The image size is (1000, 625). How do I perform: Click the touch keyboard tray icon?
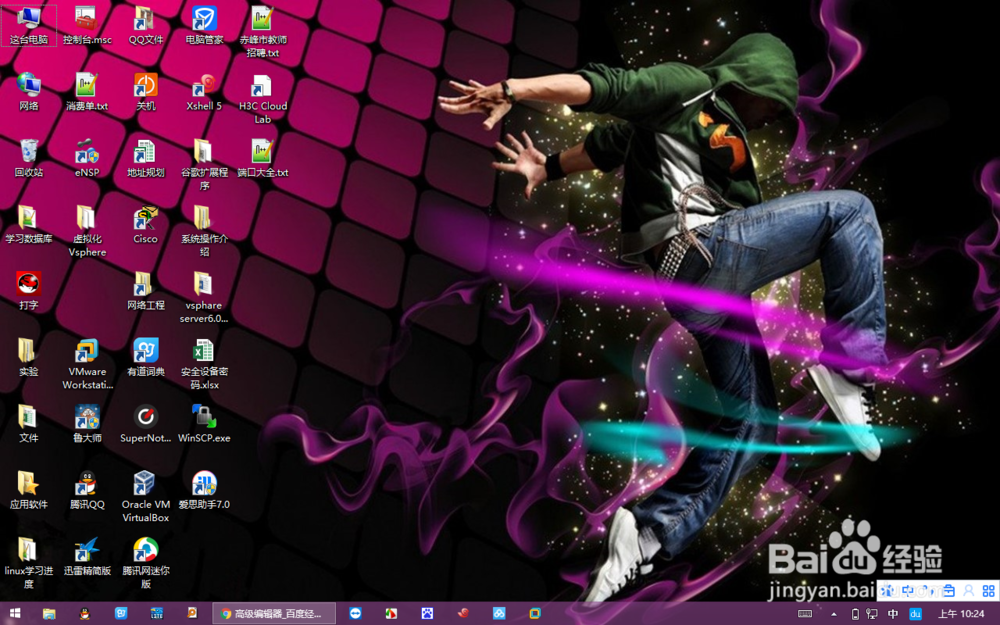805,614
